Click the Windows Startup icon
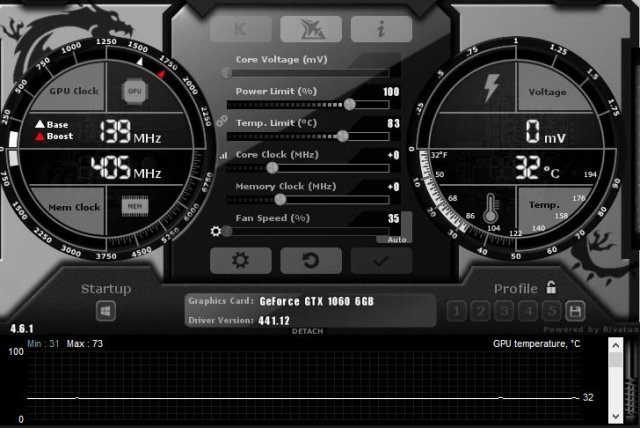 point(106,311)
